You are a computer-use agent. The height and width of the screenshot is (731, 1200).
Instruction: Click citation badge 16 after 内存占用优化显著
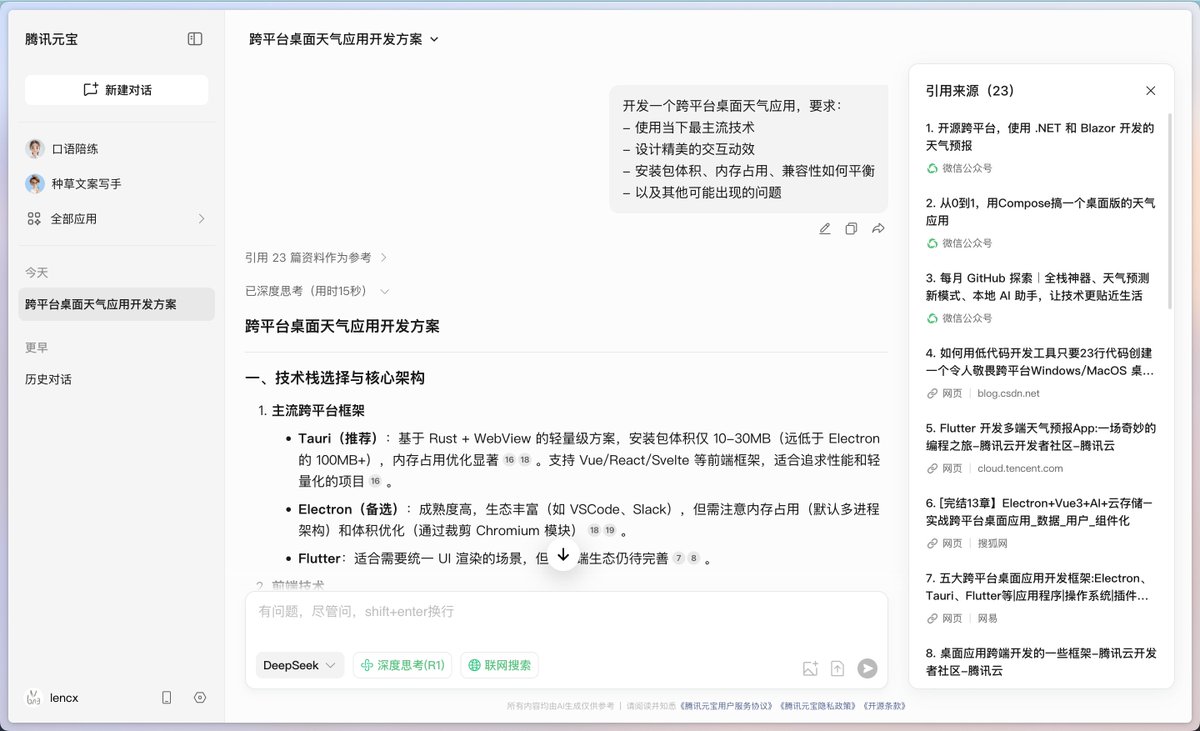(509, 461)
